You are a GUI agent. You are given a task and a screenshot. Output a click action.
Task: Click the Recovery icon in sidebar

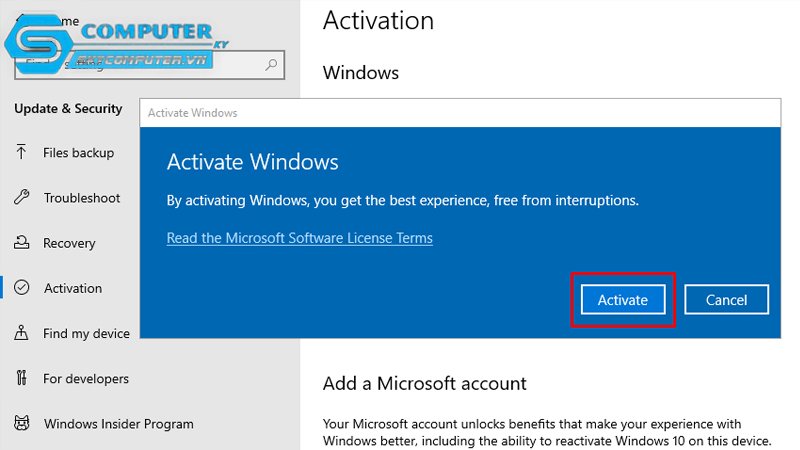(x=21, y=242)
